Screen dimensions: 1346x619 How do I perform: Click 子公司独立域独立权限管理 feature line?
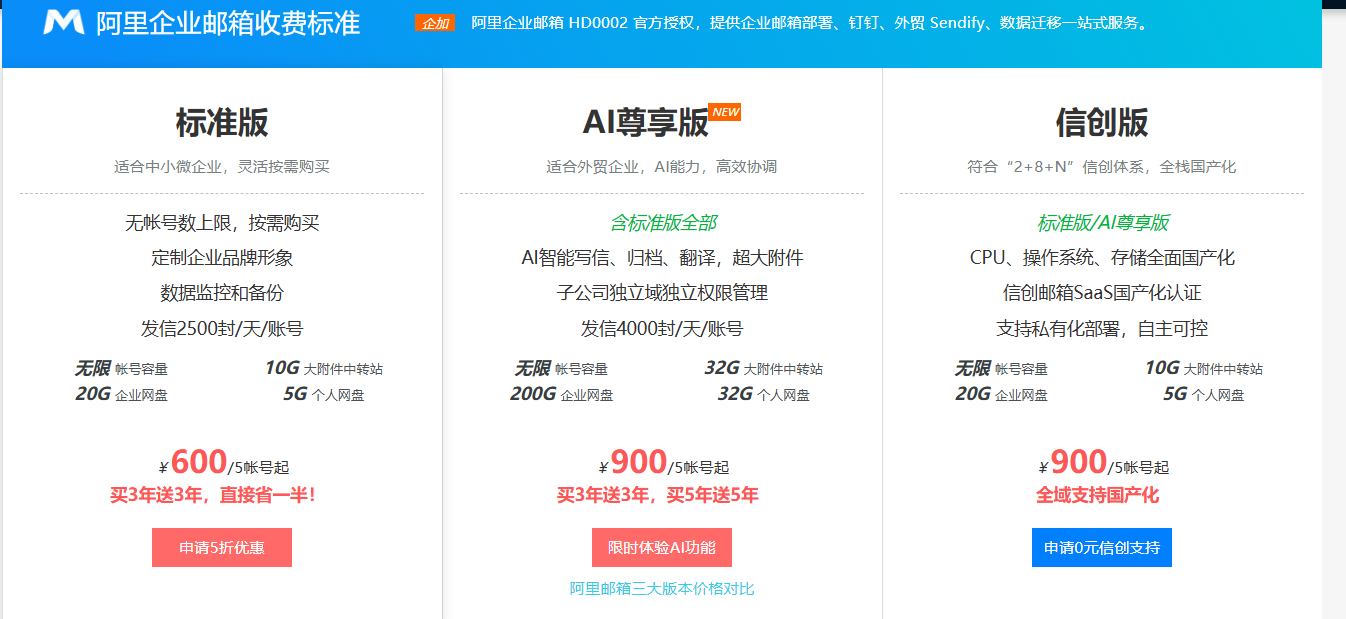pos(662,293)
